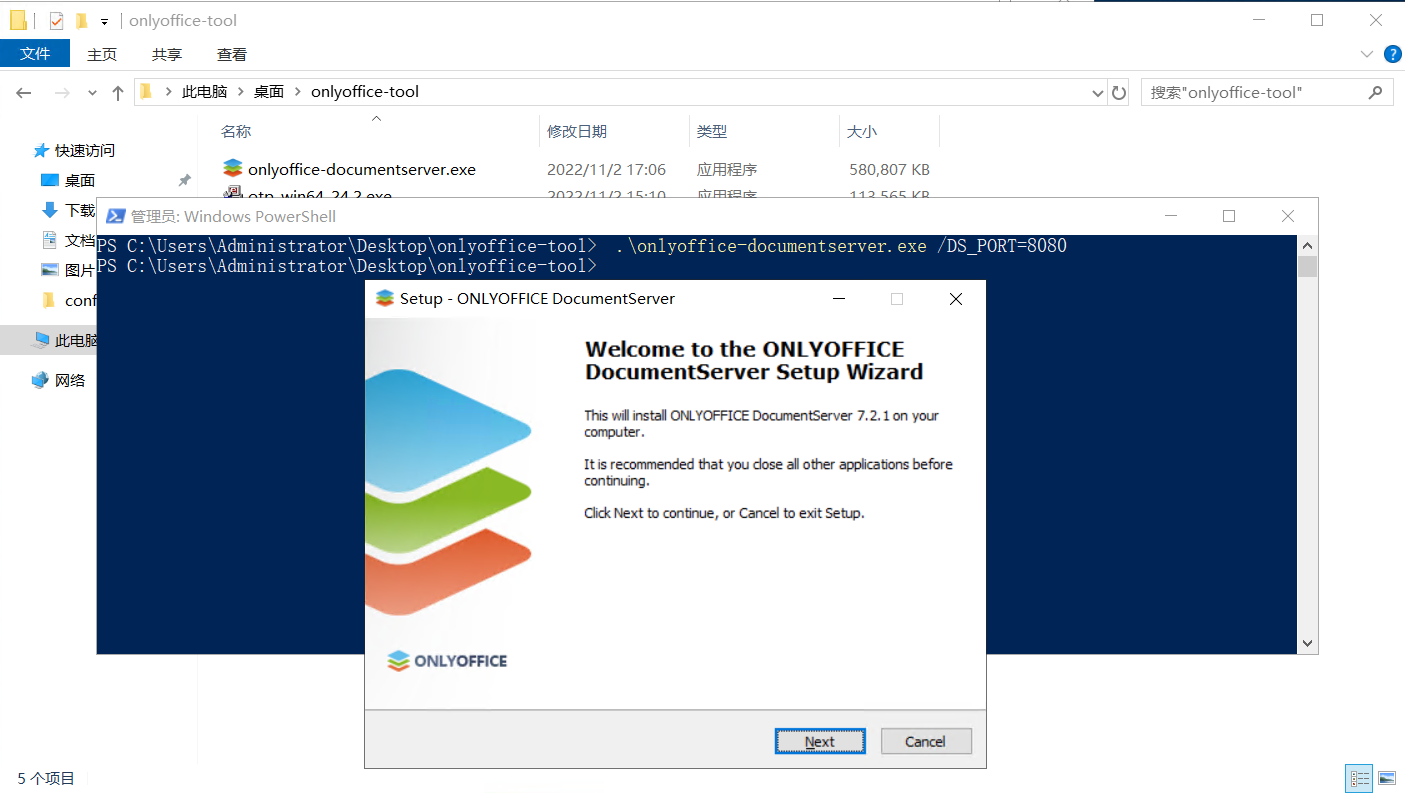The image size is (1405, 793).
Task: Click the address bar folder icon
Action: 146,91
